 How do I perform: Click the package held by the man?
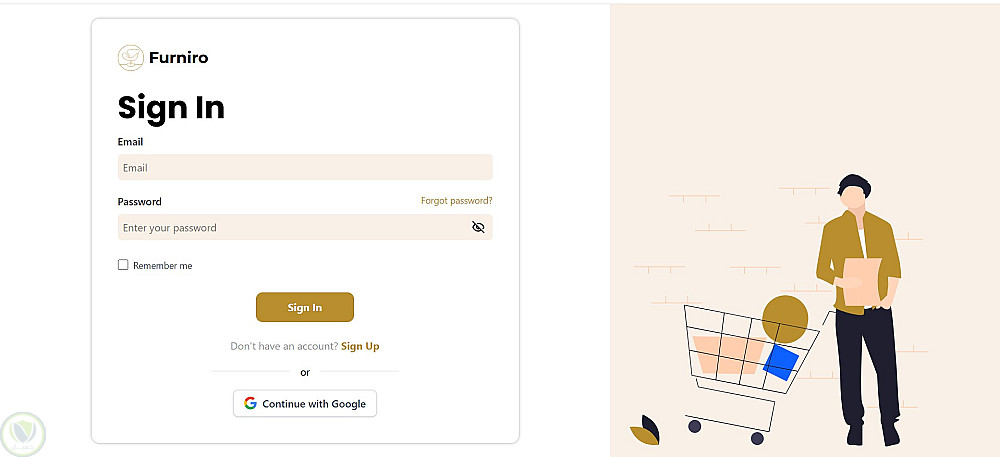coord(862,279)
